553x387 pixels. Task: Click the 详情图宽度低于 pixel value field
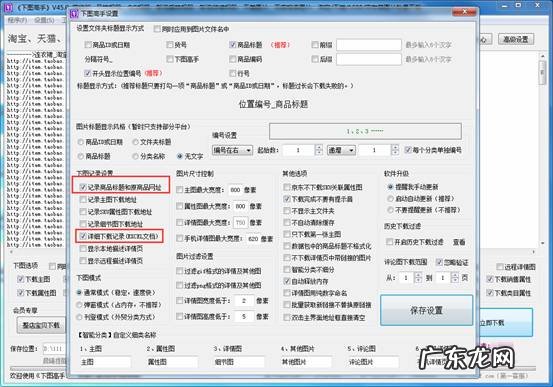coord(244,301)
